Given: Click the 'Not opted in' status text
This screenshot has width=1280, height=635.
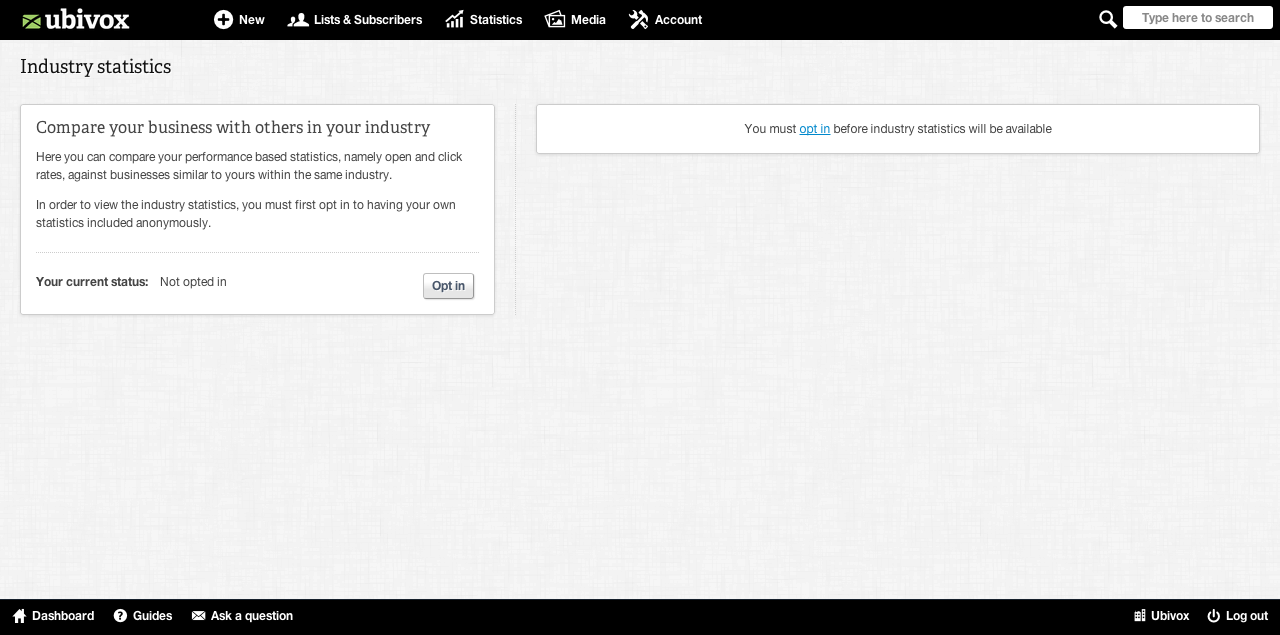Looking at the screenshot, I should coord(193,282).
